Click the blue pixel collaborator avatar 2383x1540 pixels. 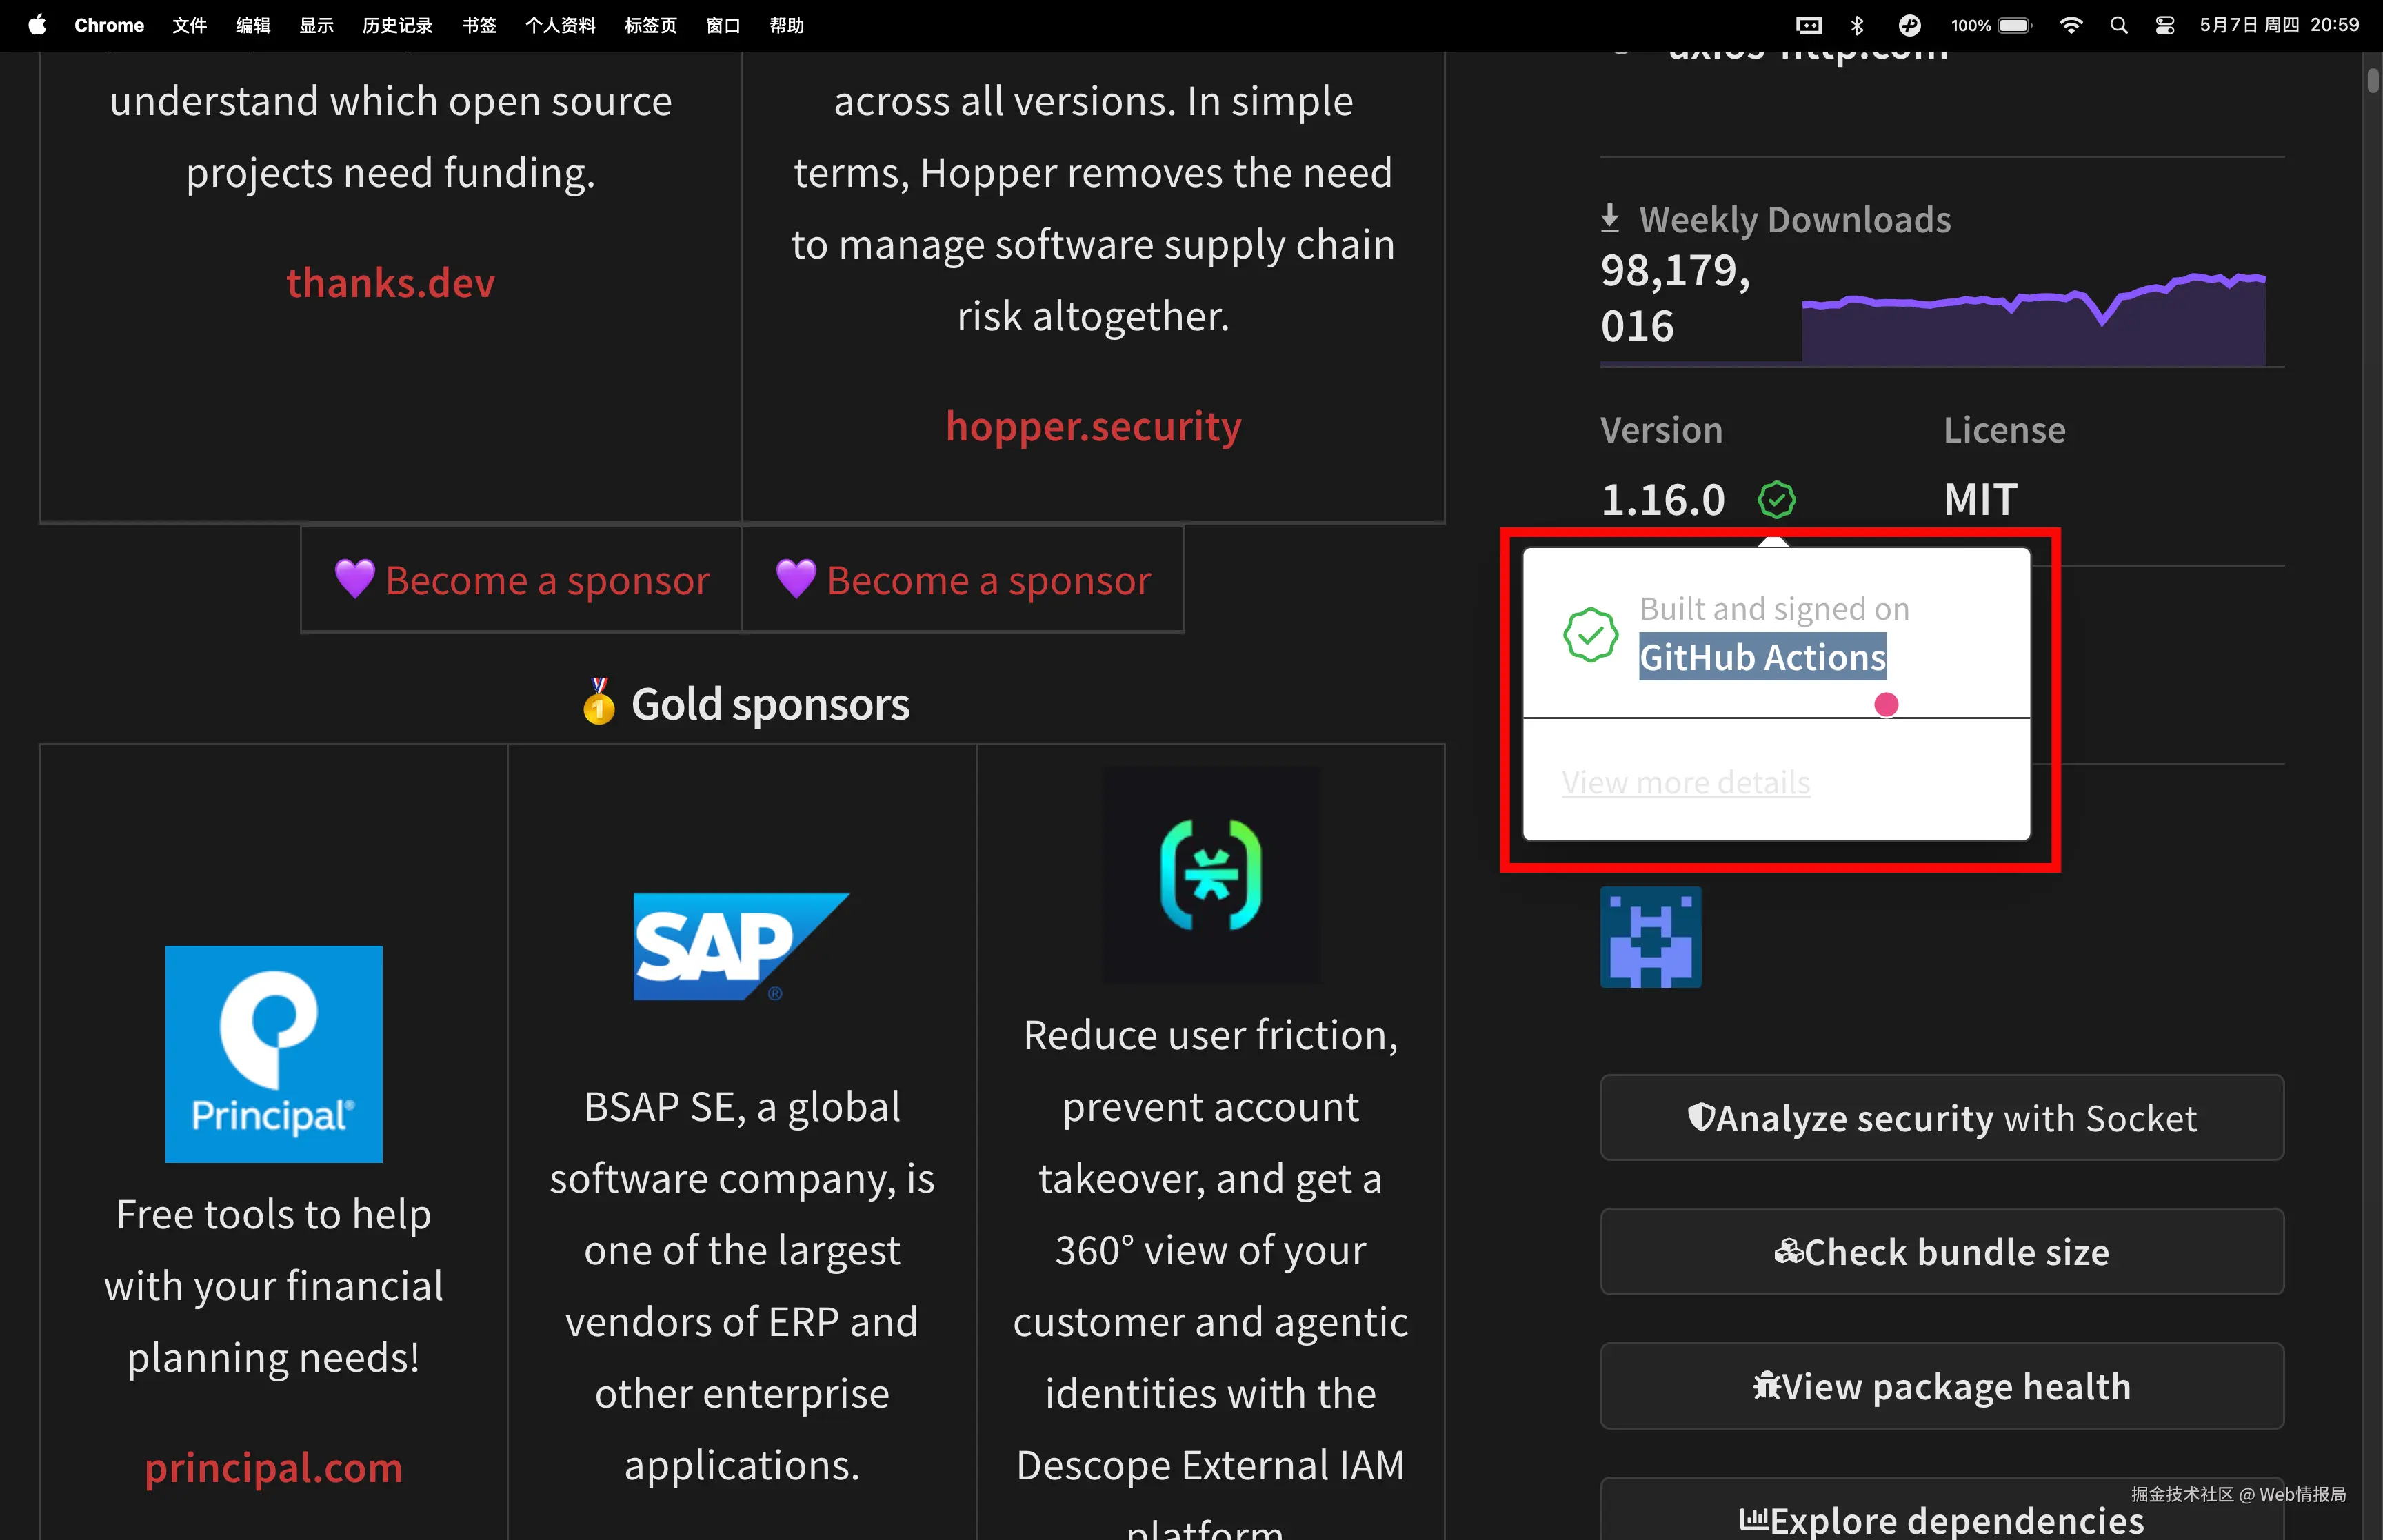pyautogui.click(x=1651, y=937)
